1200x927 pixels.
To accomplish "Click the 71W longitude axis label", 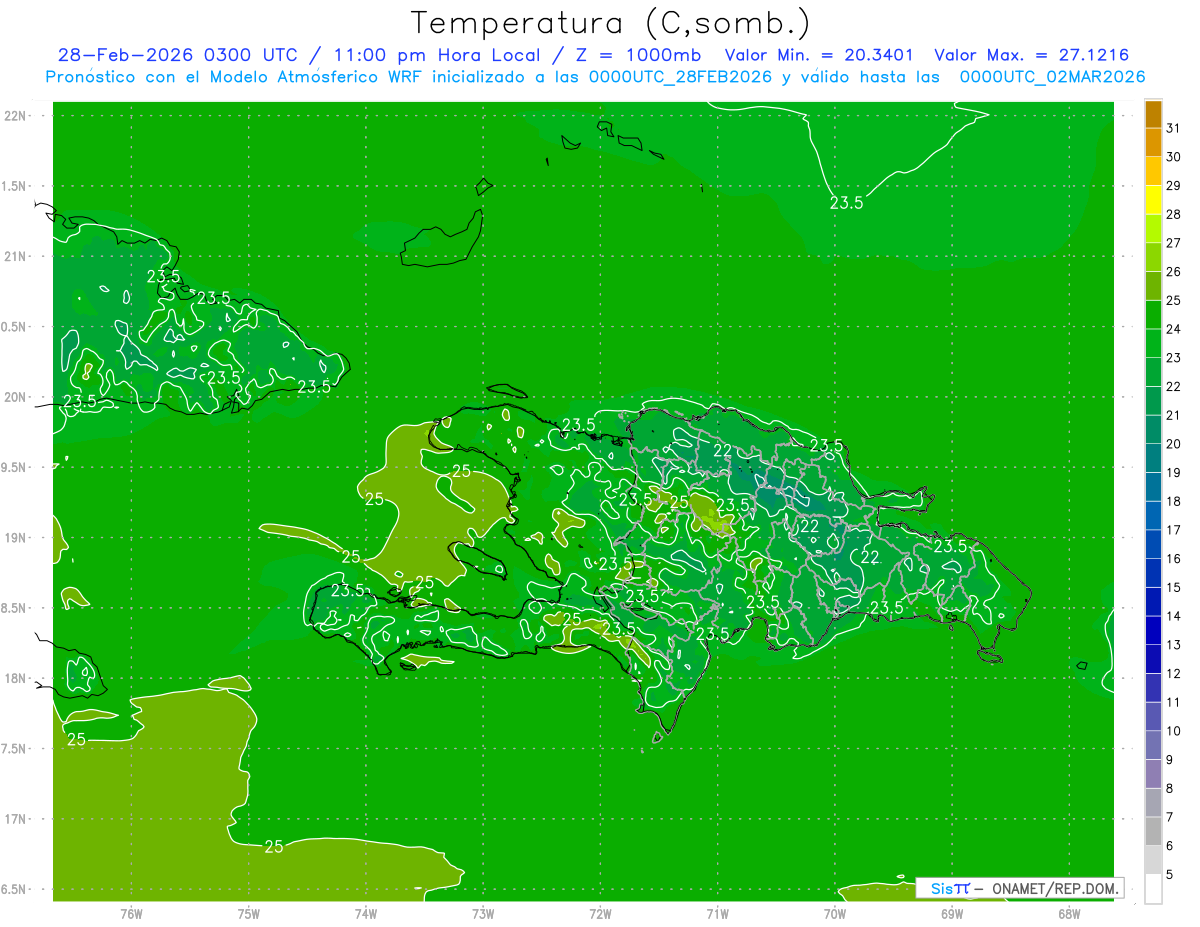I will coord(717,913).
